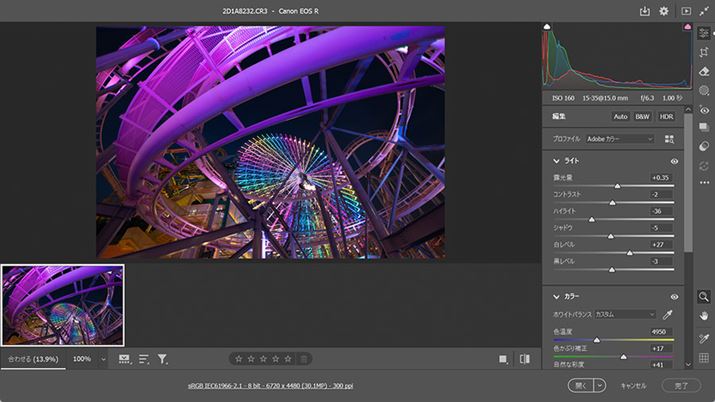Toggle visibility of カラー panel edits
The width and height of the screenshot is (715, 402).
point(674,297)
